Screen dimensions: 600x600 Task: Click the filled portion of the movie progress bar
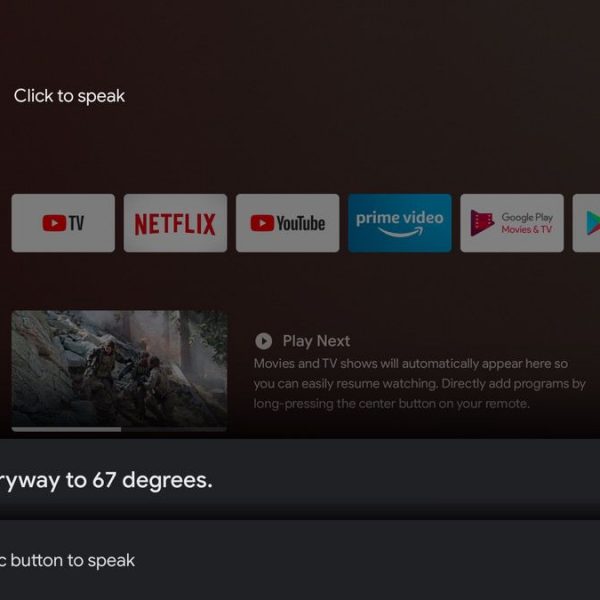[67, 430]
